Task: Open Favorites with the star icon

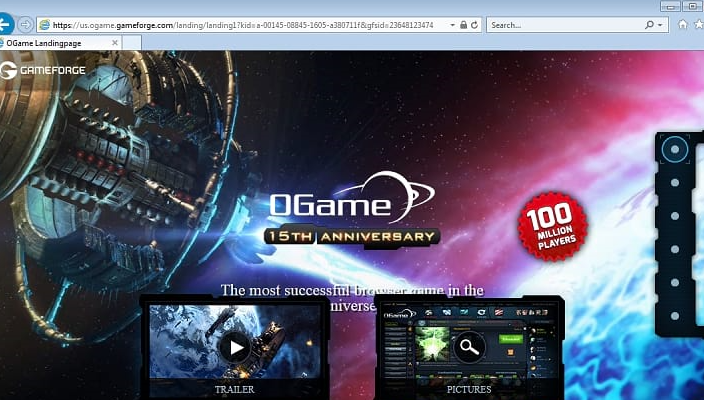Action: click(x=699, y=24)
